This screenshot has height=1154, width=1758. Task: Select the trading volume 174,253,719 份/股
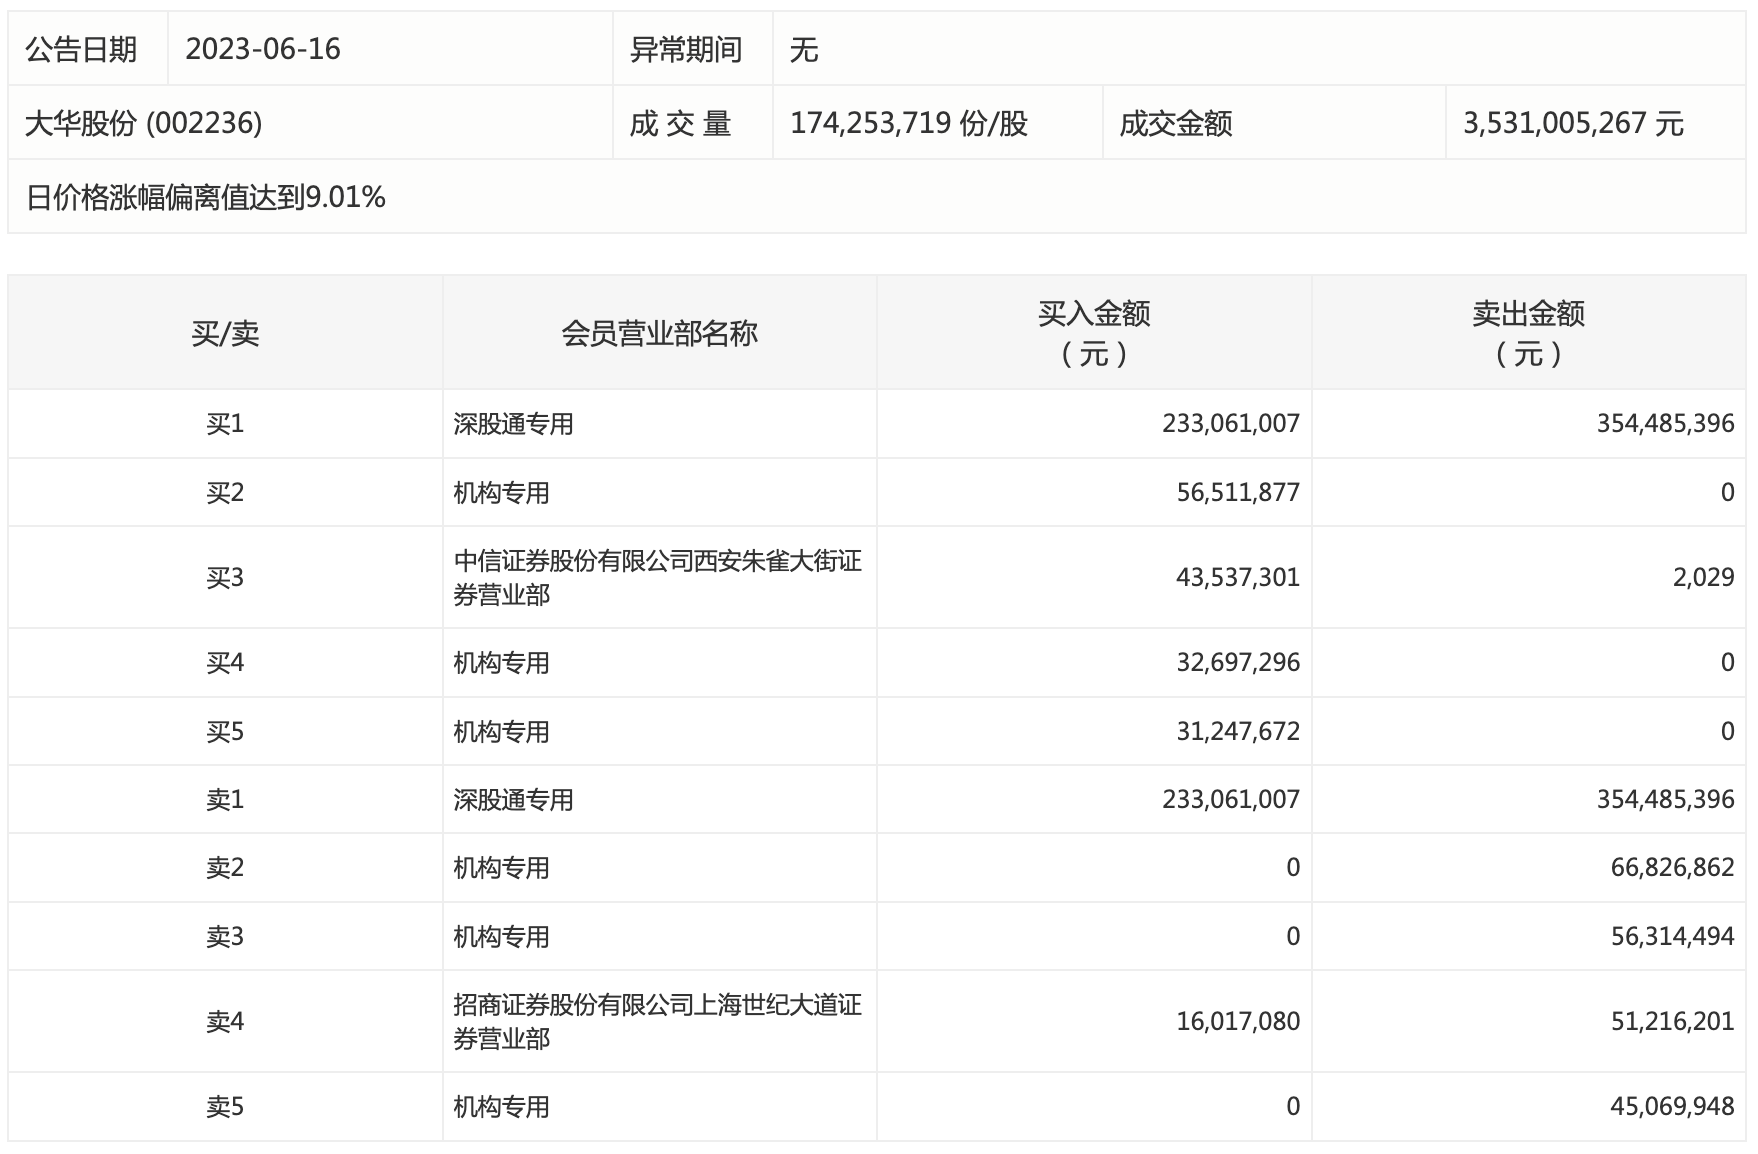(x=908, y=123)
